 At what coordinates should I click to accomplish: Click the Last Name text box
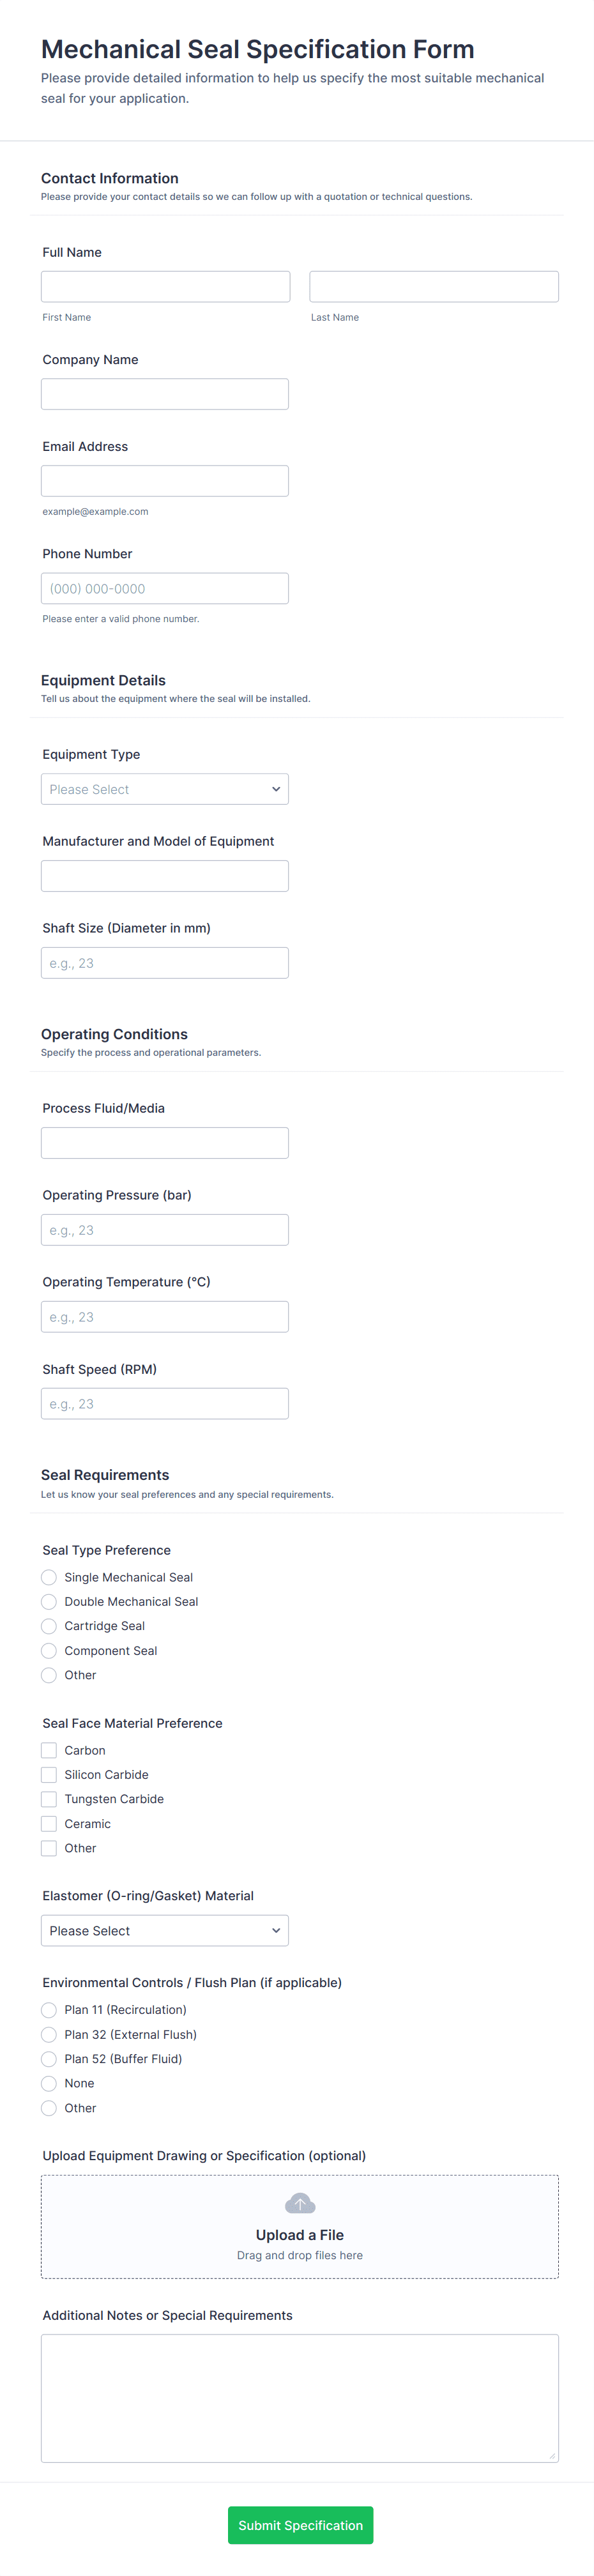click(x=434, y=286)
